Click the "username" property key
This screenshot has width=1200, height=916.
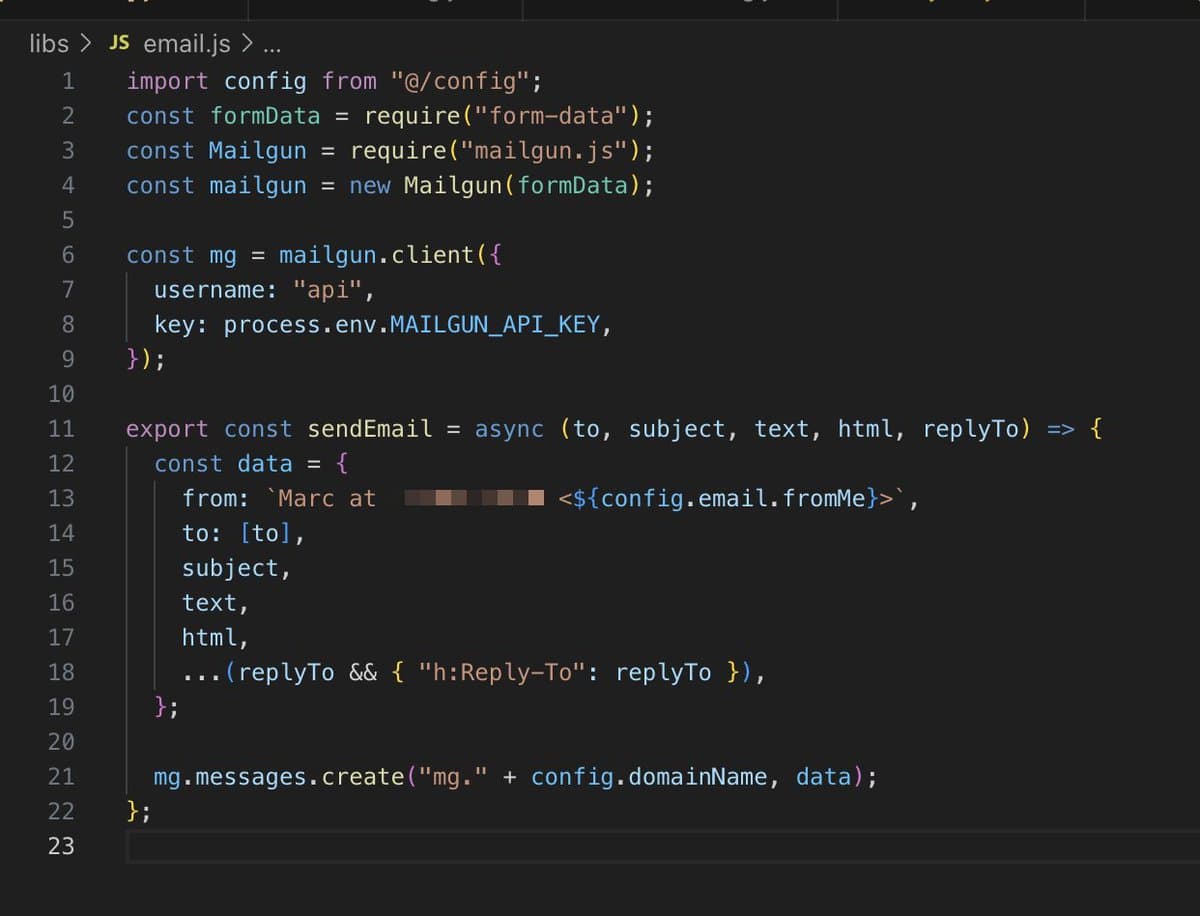click(209, 290)
